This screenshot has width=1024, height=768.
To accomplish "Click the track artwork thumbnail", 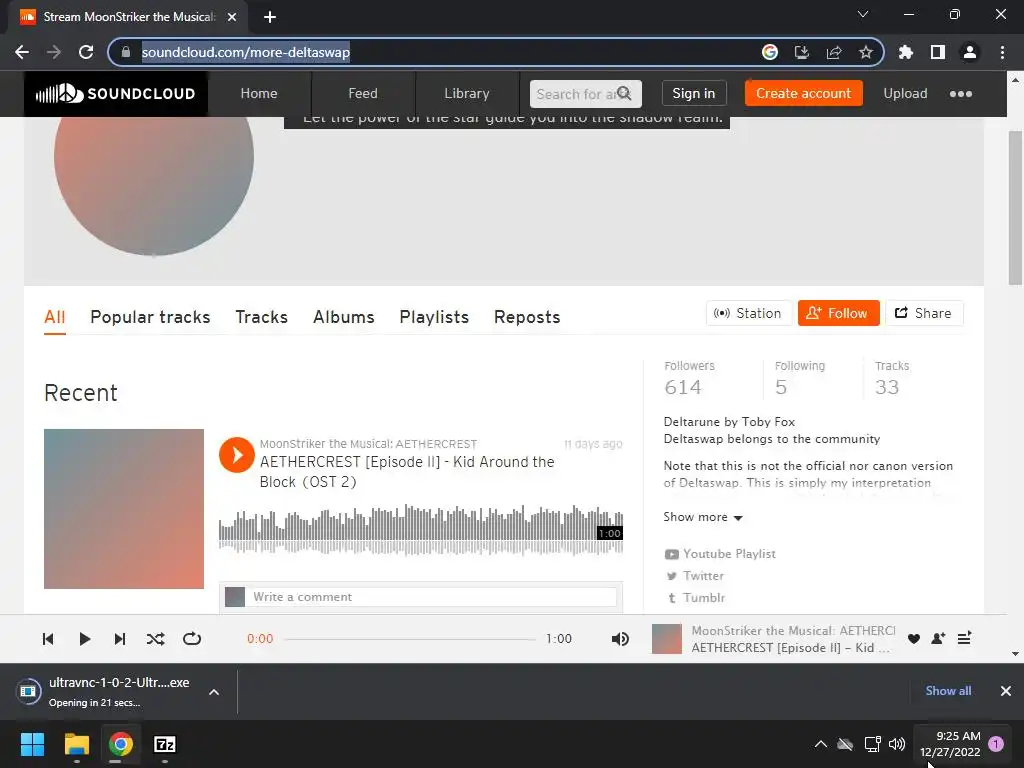I will (124, 509).
